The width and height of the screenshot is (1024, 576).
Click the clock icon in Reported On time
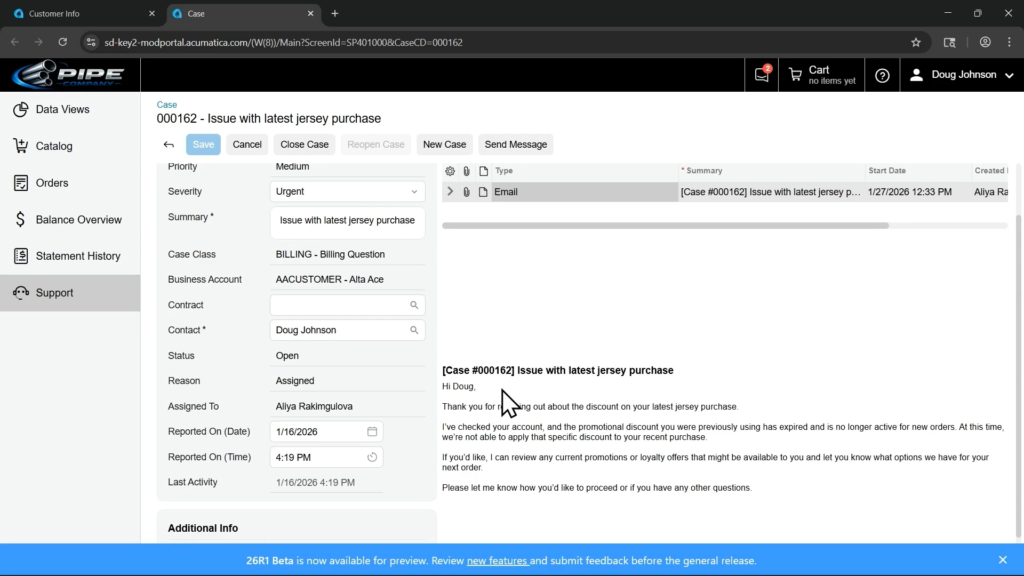coord(372,457)
